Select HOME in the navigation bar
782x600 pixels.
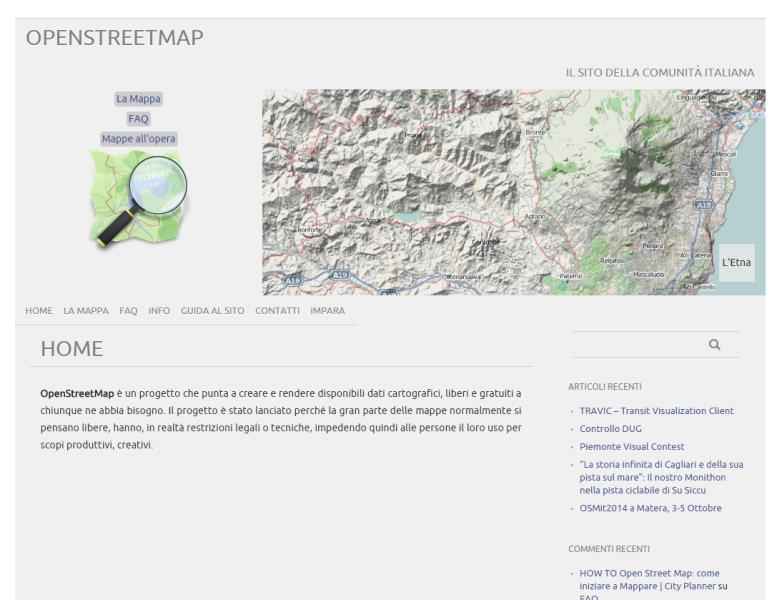point(38,310)
